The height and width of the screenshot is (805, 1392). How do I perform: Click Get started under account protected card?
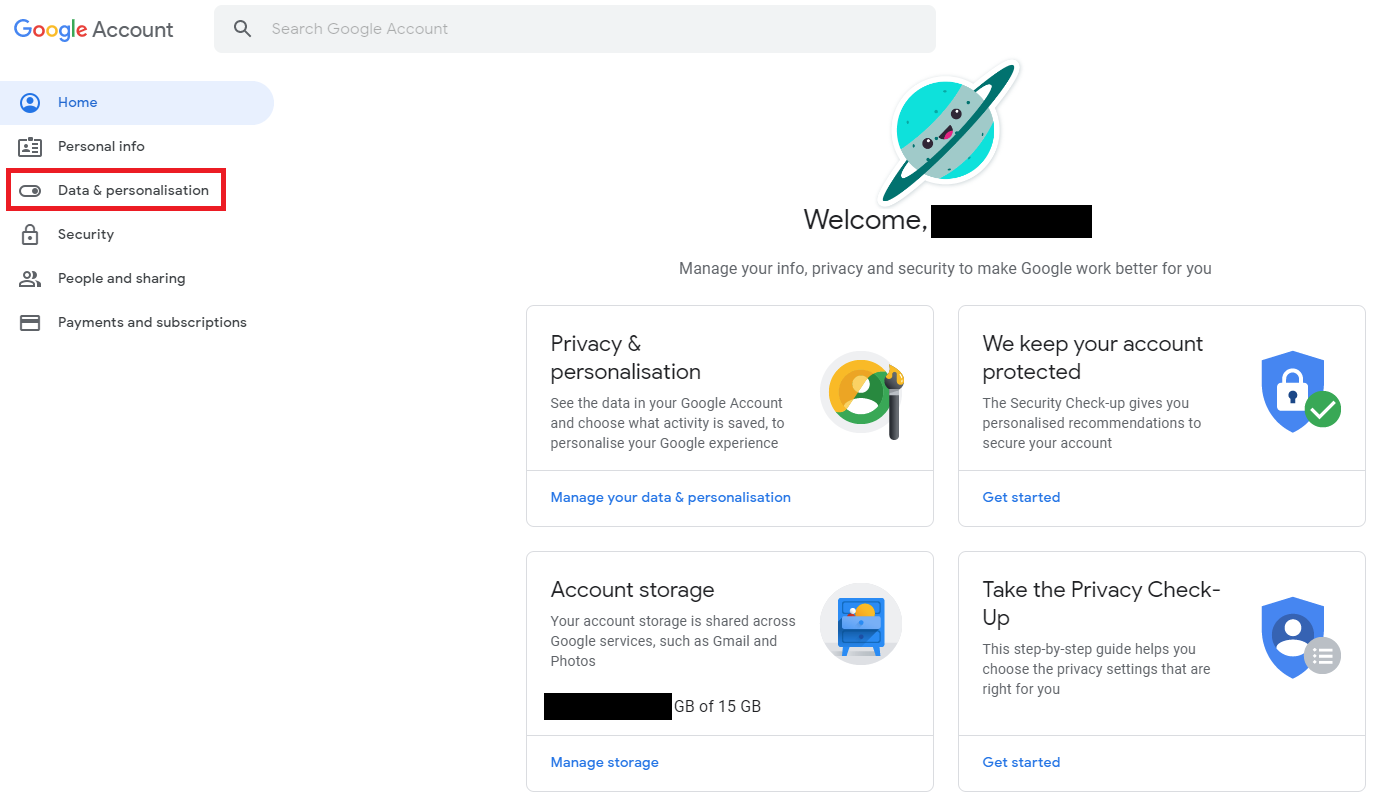[1021, 497]
